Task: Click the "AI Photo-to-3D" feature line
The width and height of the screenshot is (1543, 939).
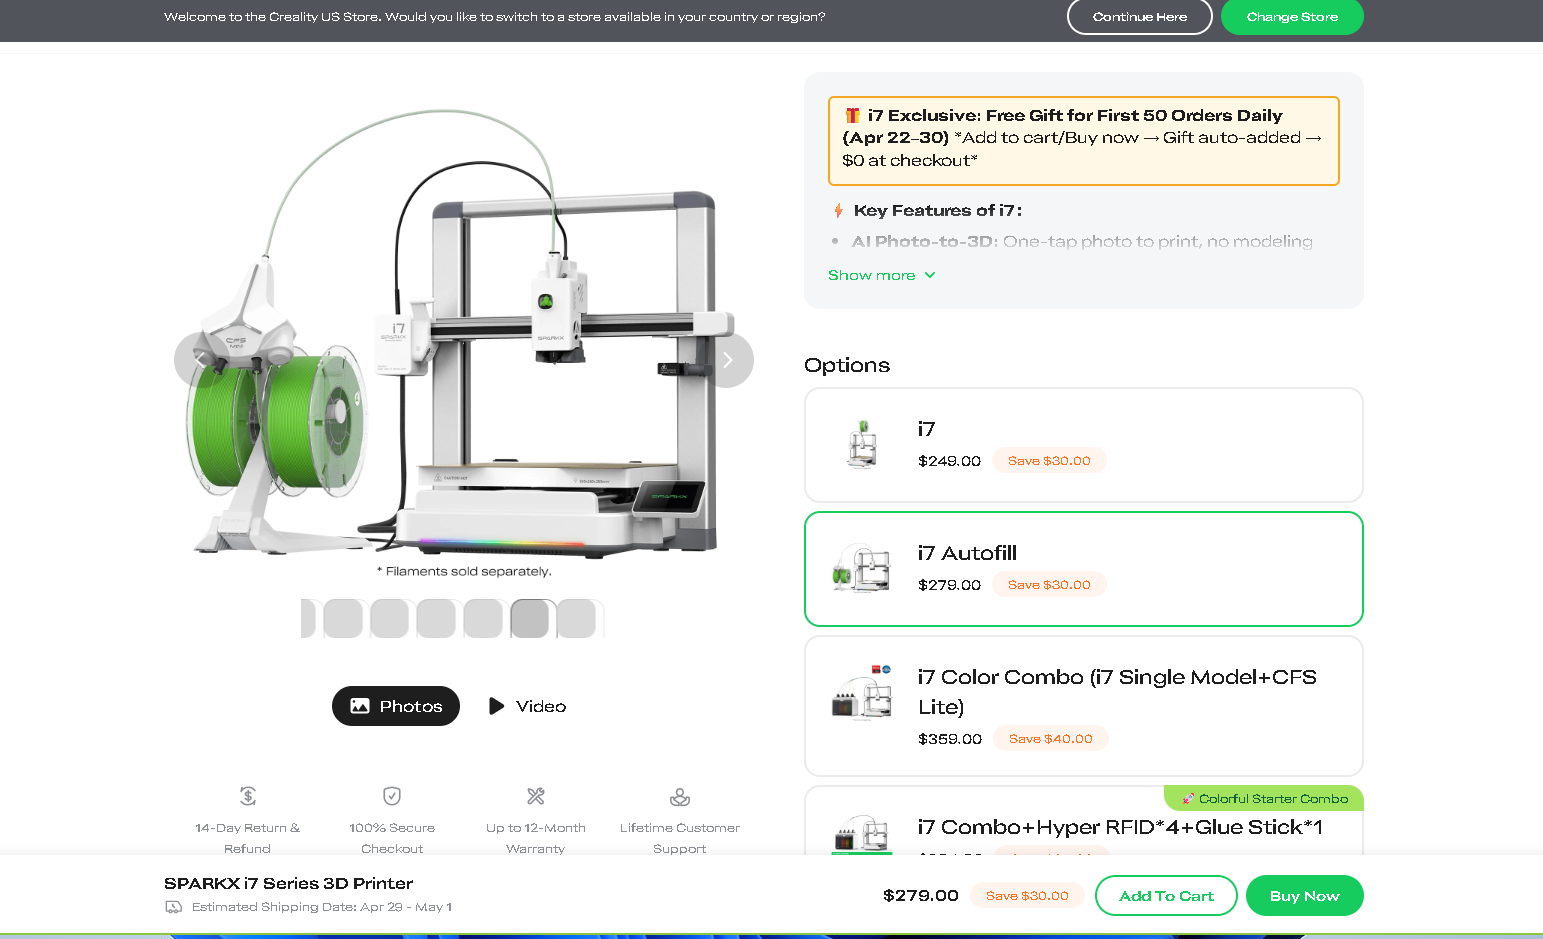Action: 1082,241
